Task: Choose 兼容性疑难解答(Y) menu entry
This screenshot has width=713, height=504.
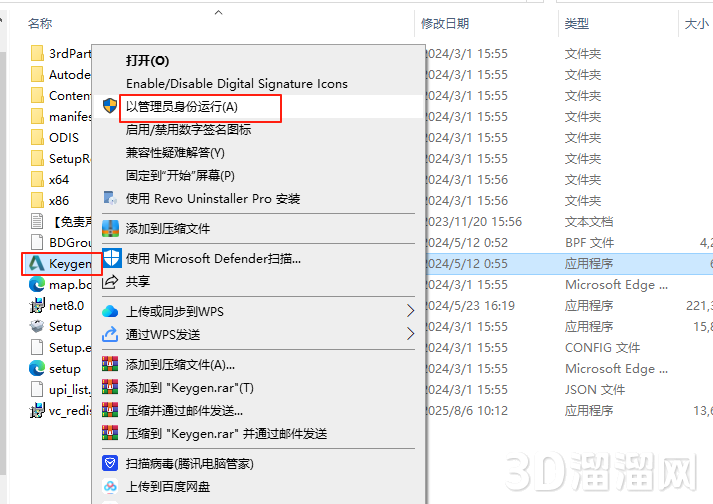Action: 175,152
